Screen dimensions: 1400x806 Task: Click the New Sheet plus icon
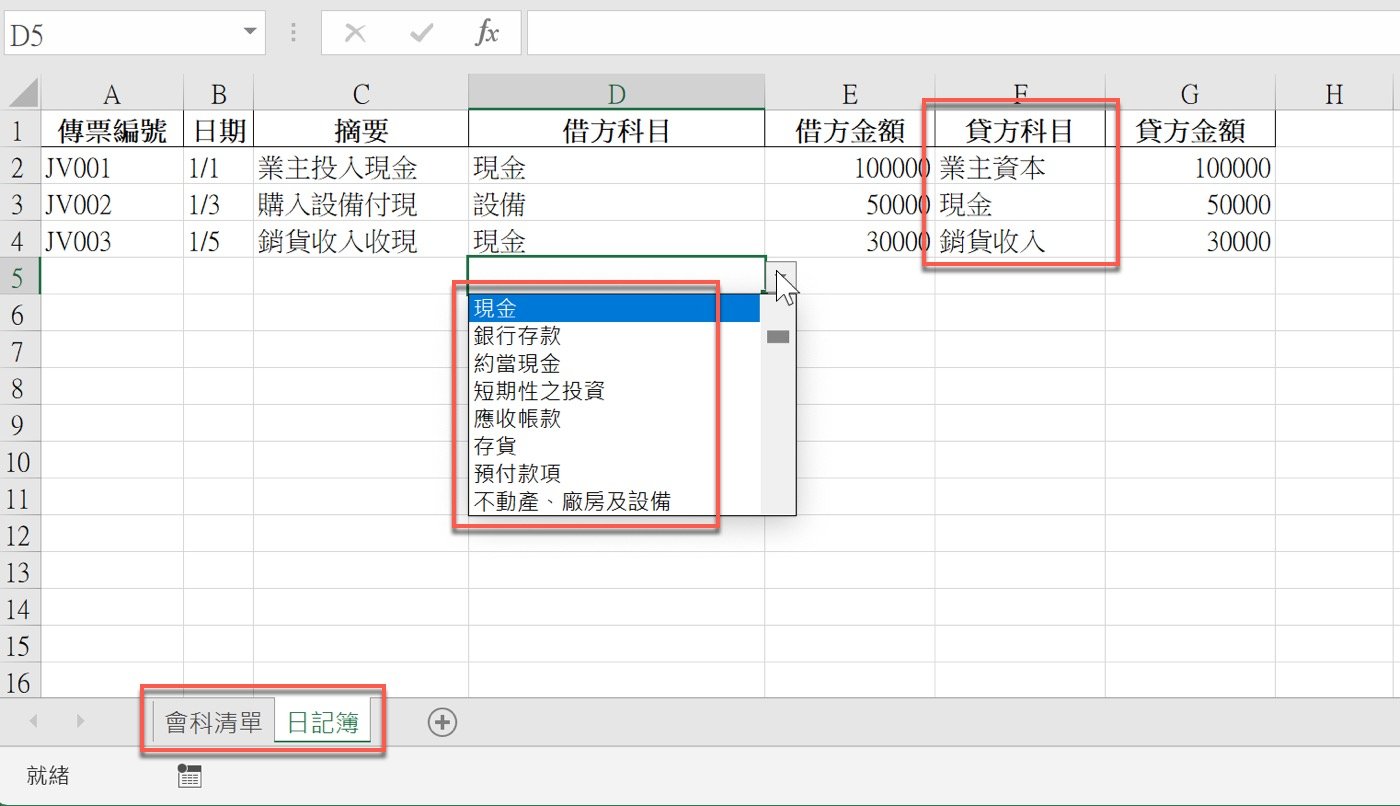pos(442,722)
